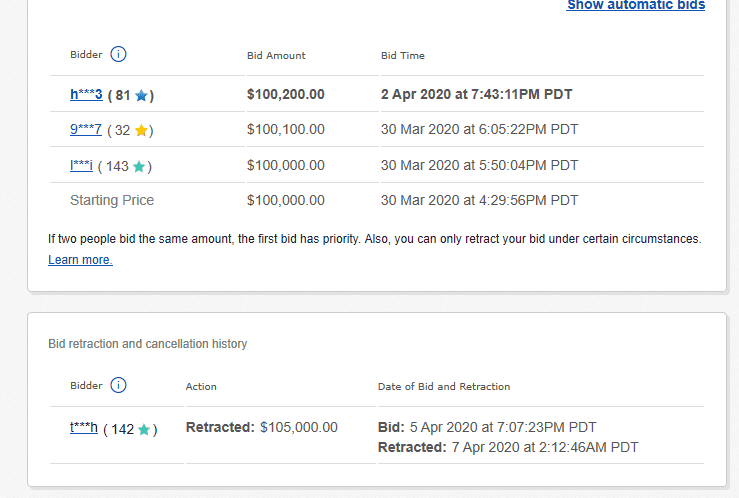Select Bid: 5 Apr 2020 at 7:07:23PM PDT
Viewport: 739px width, 498px height.
click(487, 427)
